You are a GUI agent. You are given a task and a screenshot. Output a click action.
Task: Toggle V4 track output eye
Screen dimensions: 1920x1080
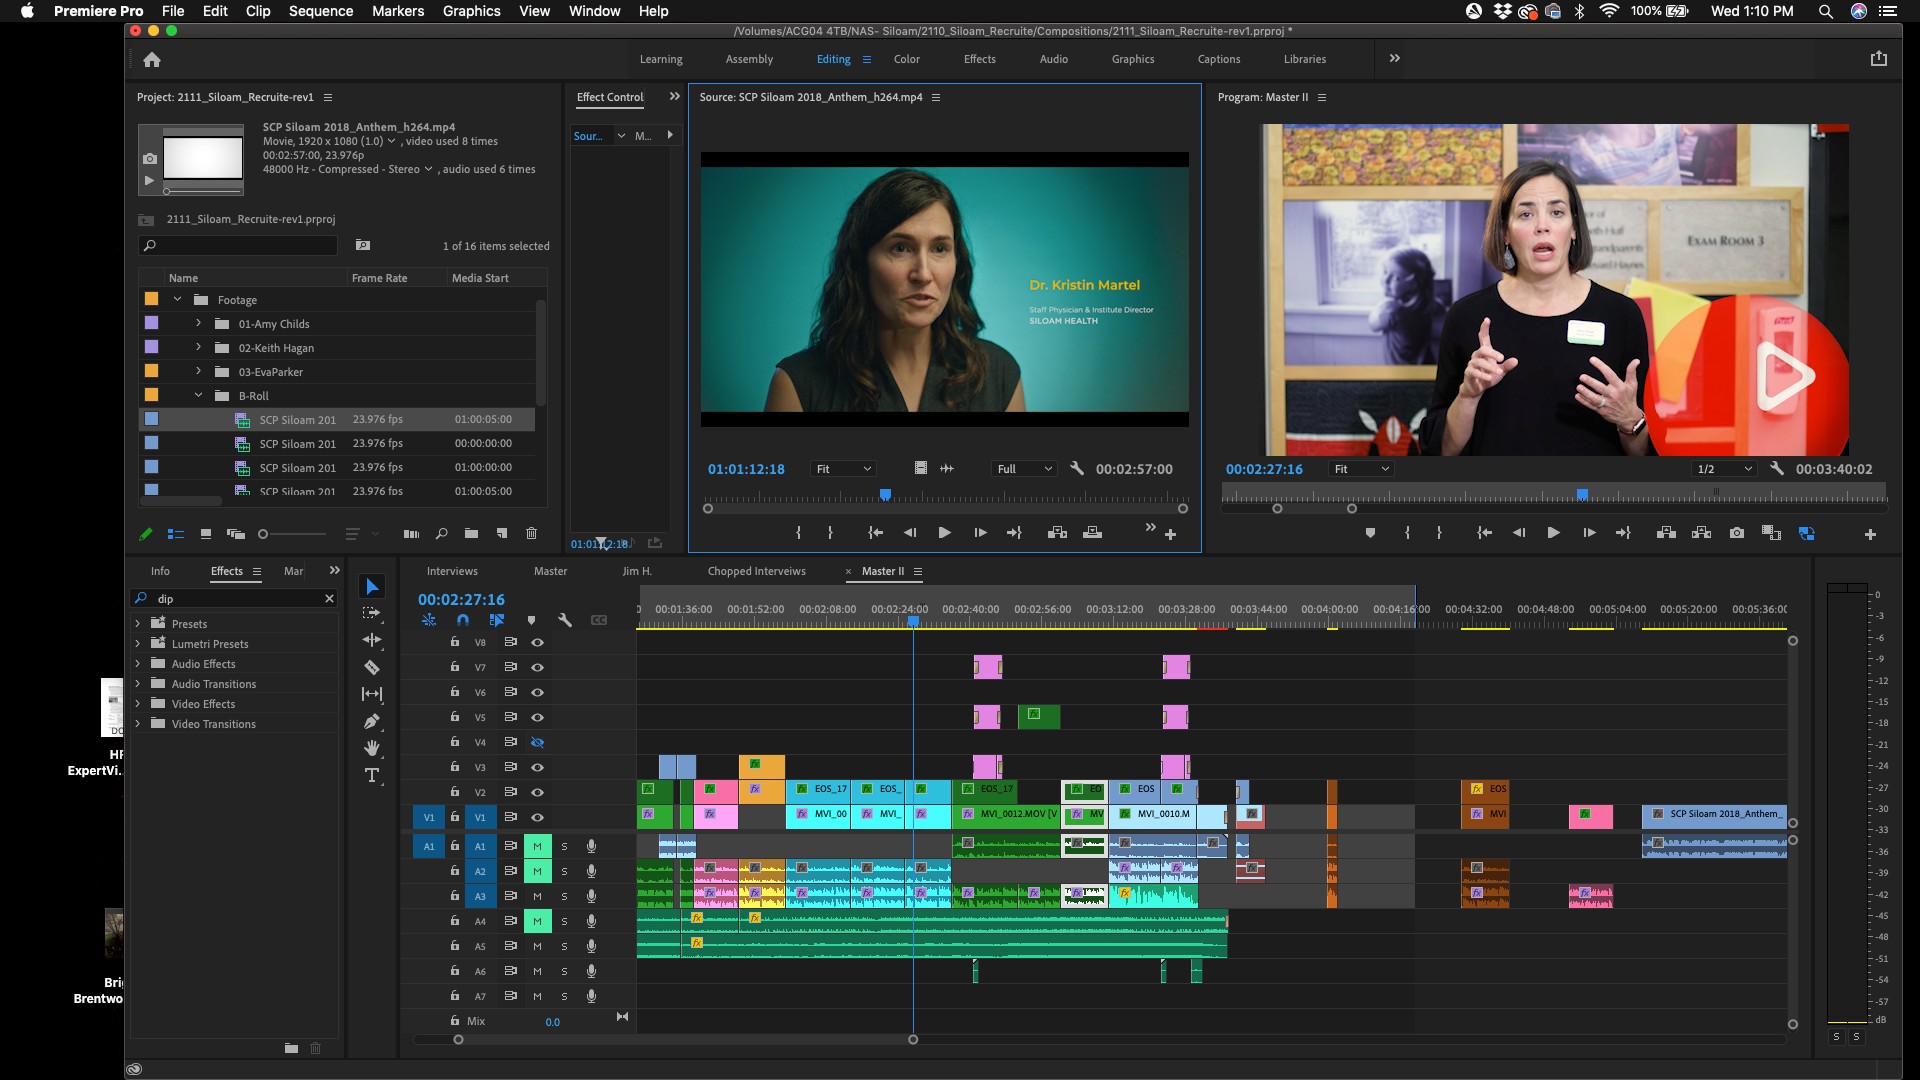[x=537, y=742]
